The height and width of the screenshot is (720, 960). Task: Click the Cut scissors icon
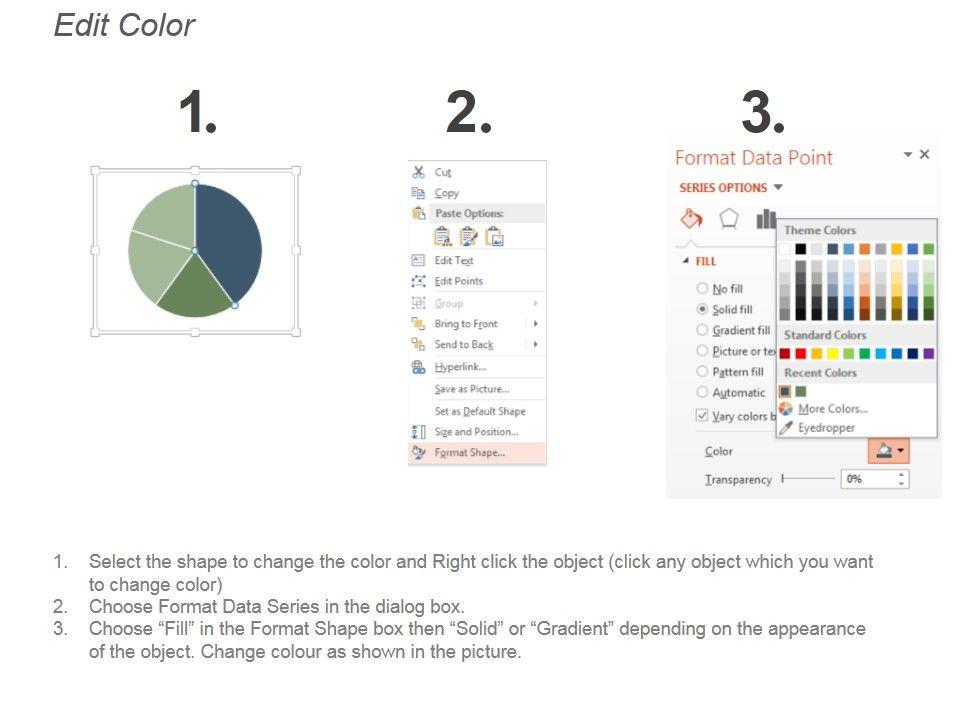pyautogui.click(x=419, y=172)
